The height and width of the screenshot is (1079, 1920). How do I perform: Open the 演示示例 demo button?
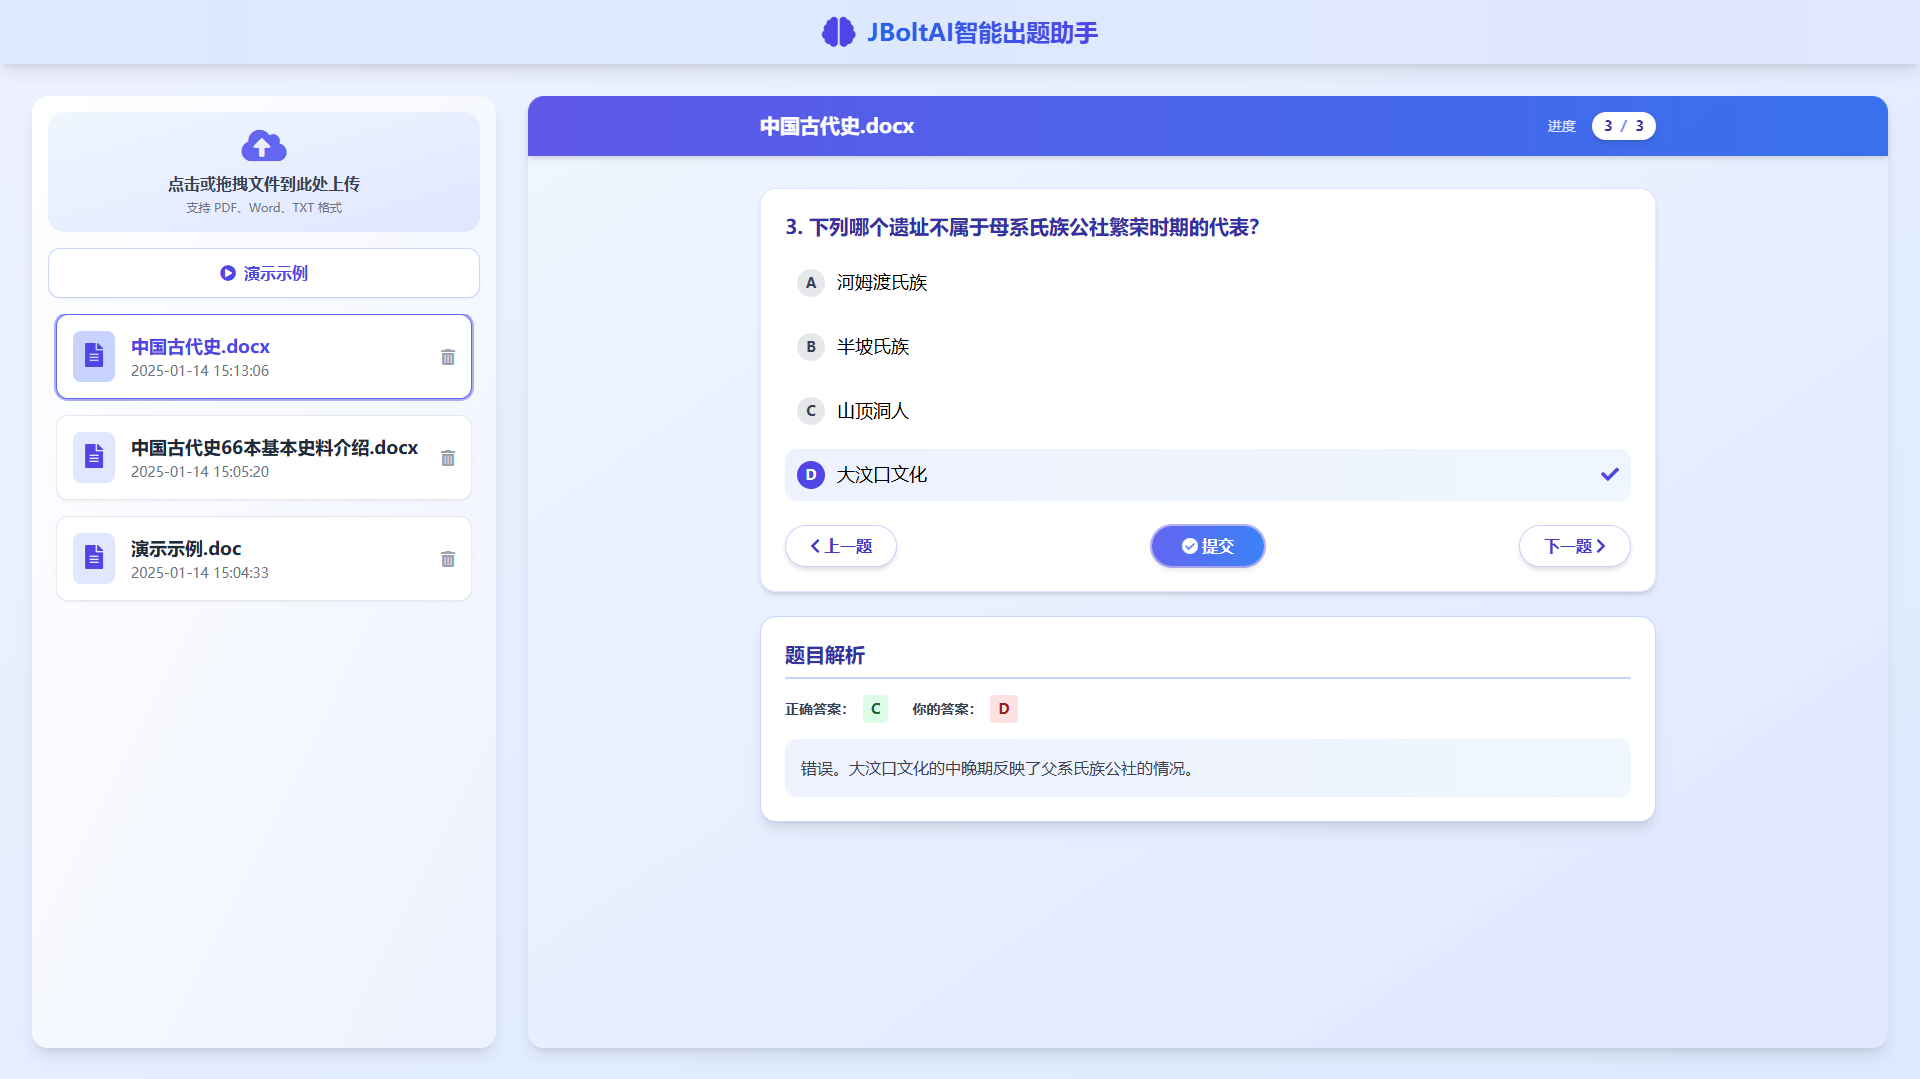coord(264,273)
